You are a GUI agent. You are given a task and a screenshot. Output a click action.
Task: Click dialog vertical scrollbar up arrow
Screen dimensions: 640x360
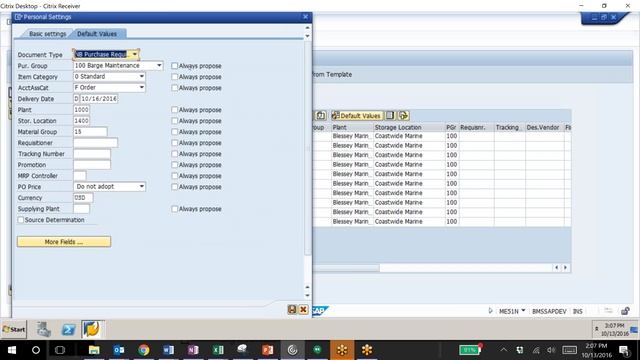click(x=307, y=27)
